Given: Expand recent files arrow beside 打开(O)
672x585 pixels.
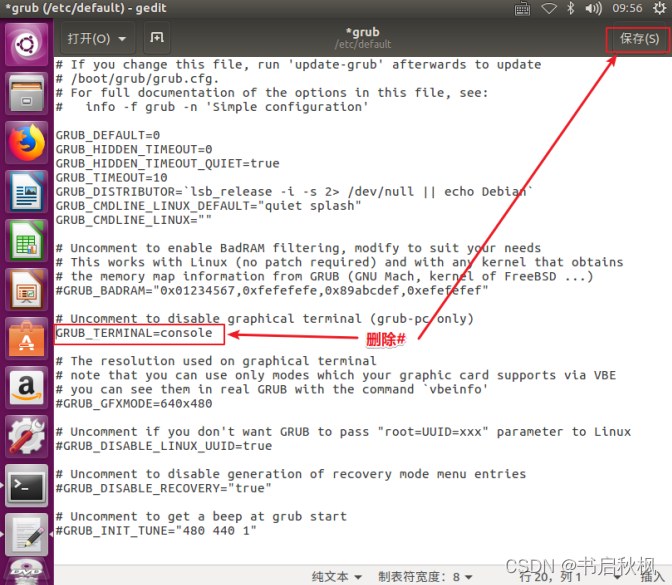Looking at the screenshot, I should click(x=123, y=39).
